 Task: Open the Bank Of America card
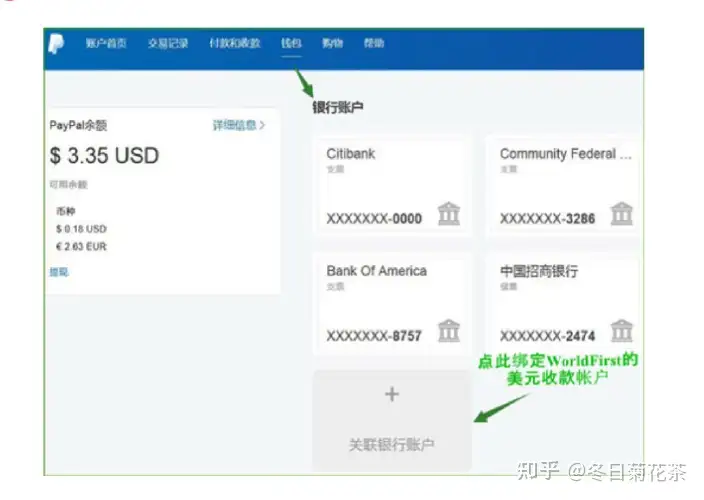click(393, 304)
